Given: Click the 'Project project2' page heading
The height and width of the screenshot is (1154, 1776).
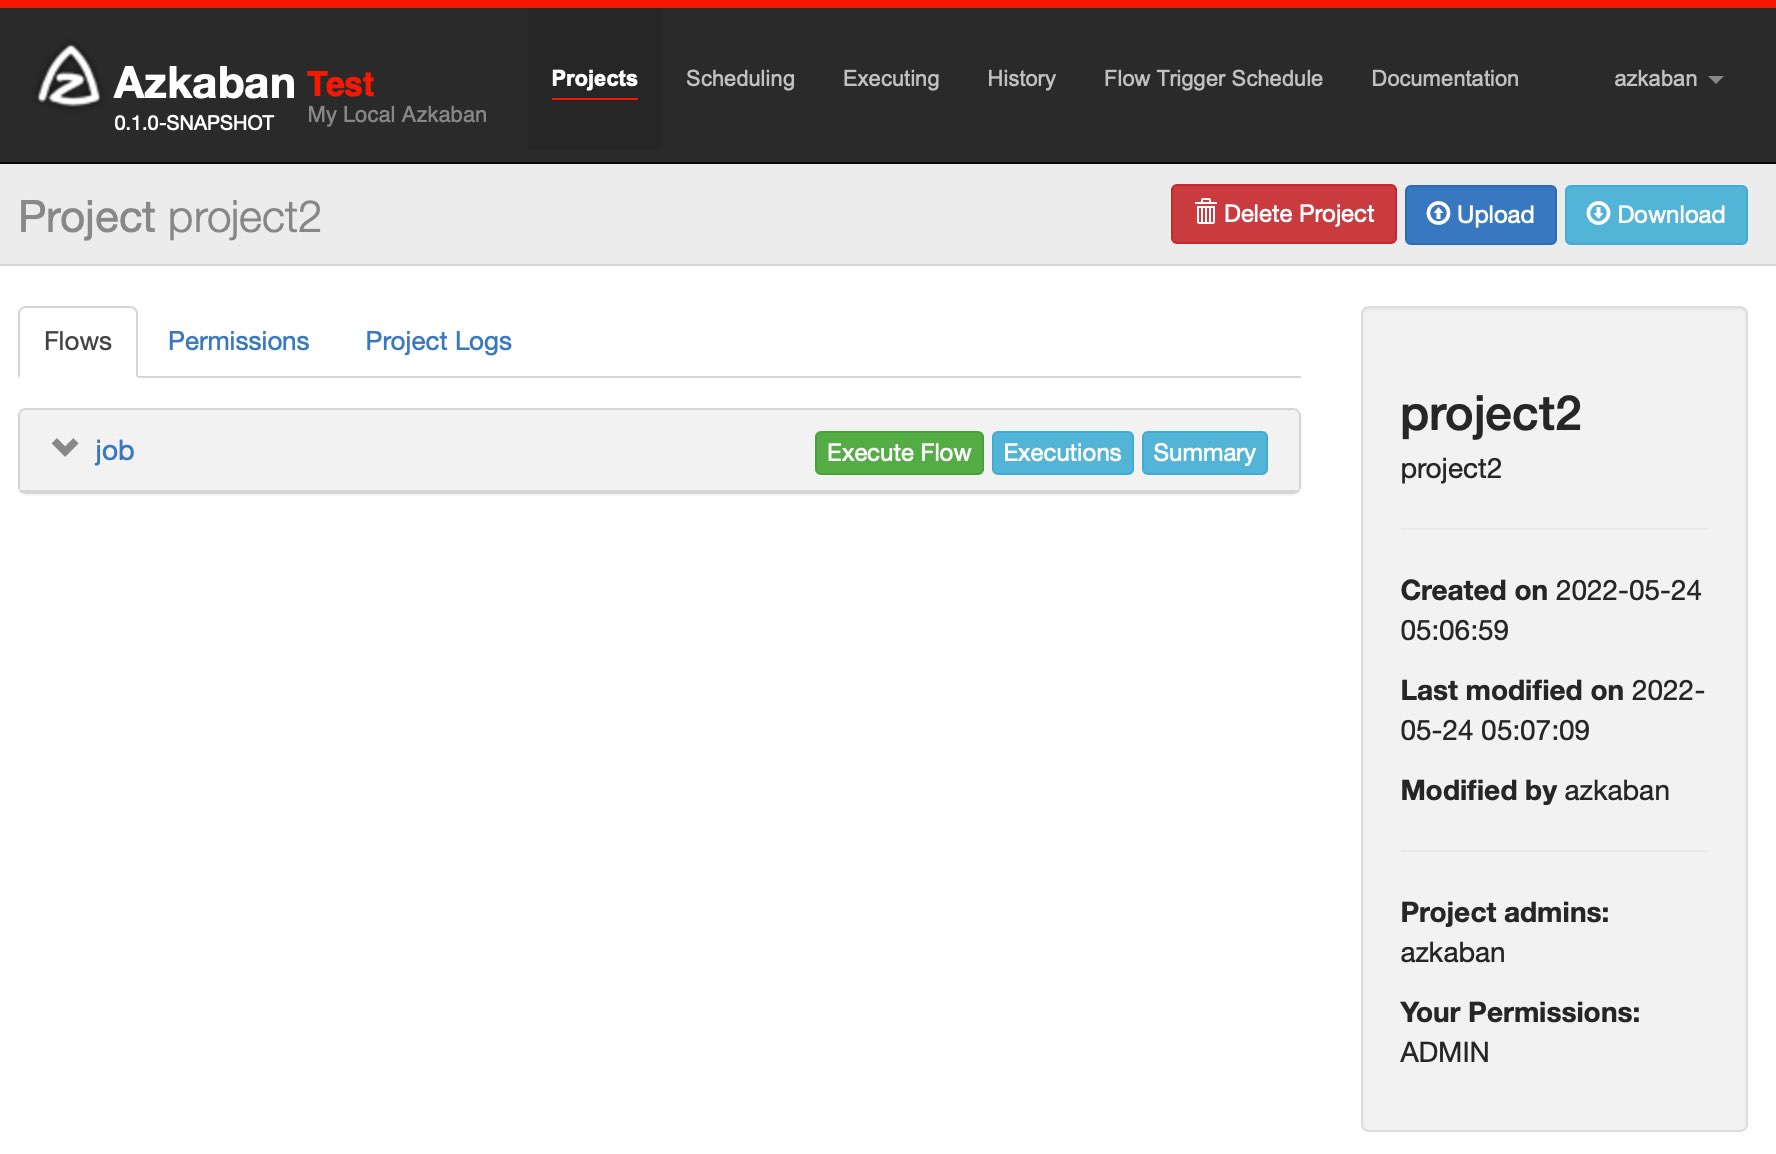Looking at the screenshot, I should coord(170,217).
